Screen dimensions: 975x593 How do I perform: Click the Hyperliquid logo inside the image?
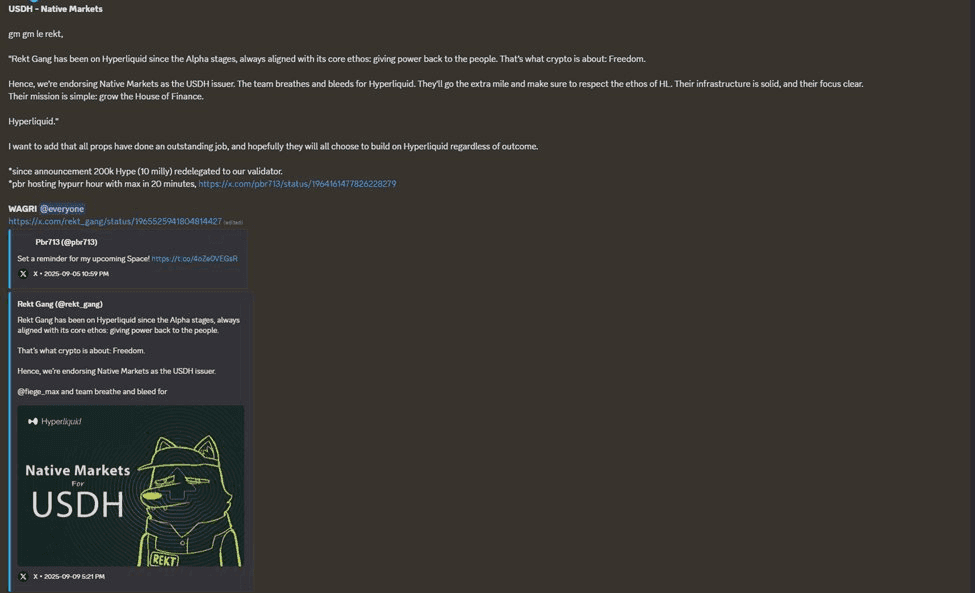55,421
